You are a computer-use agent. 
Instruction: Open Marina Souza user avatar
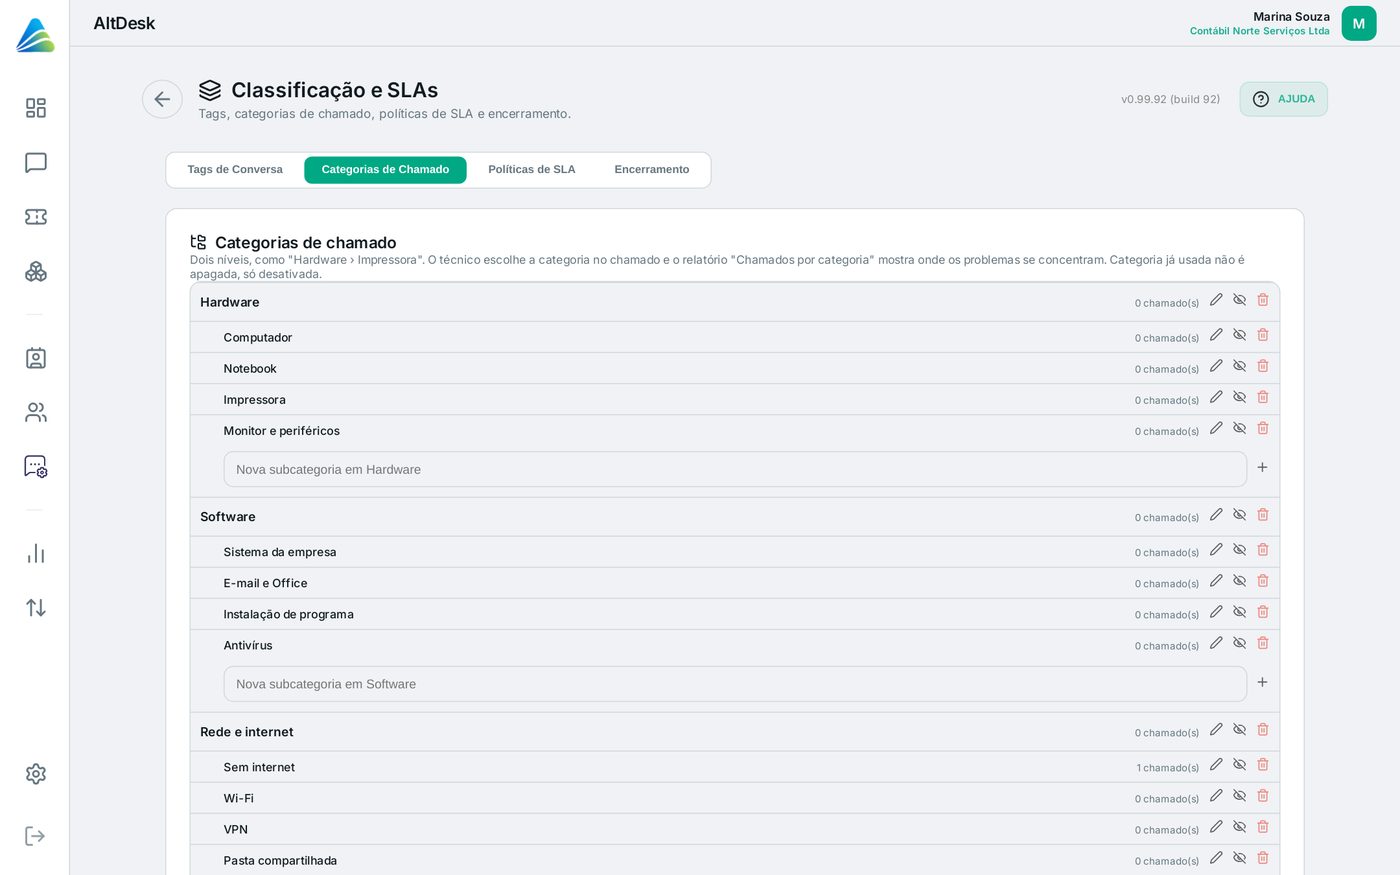click(1358, 23)
